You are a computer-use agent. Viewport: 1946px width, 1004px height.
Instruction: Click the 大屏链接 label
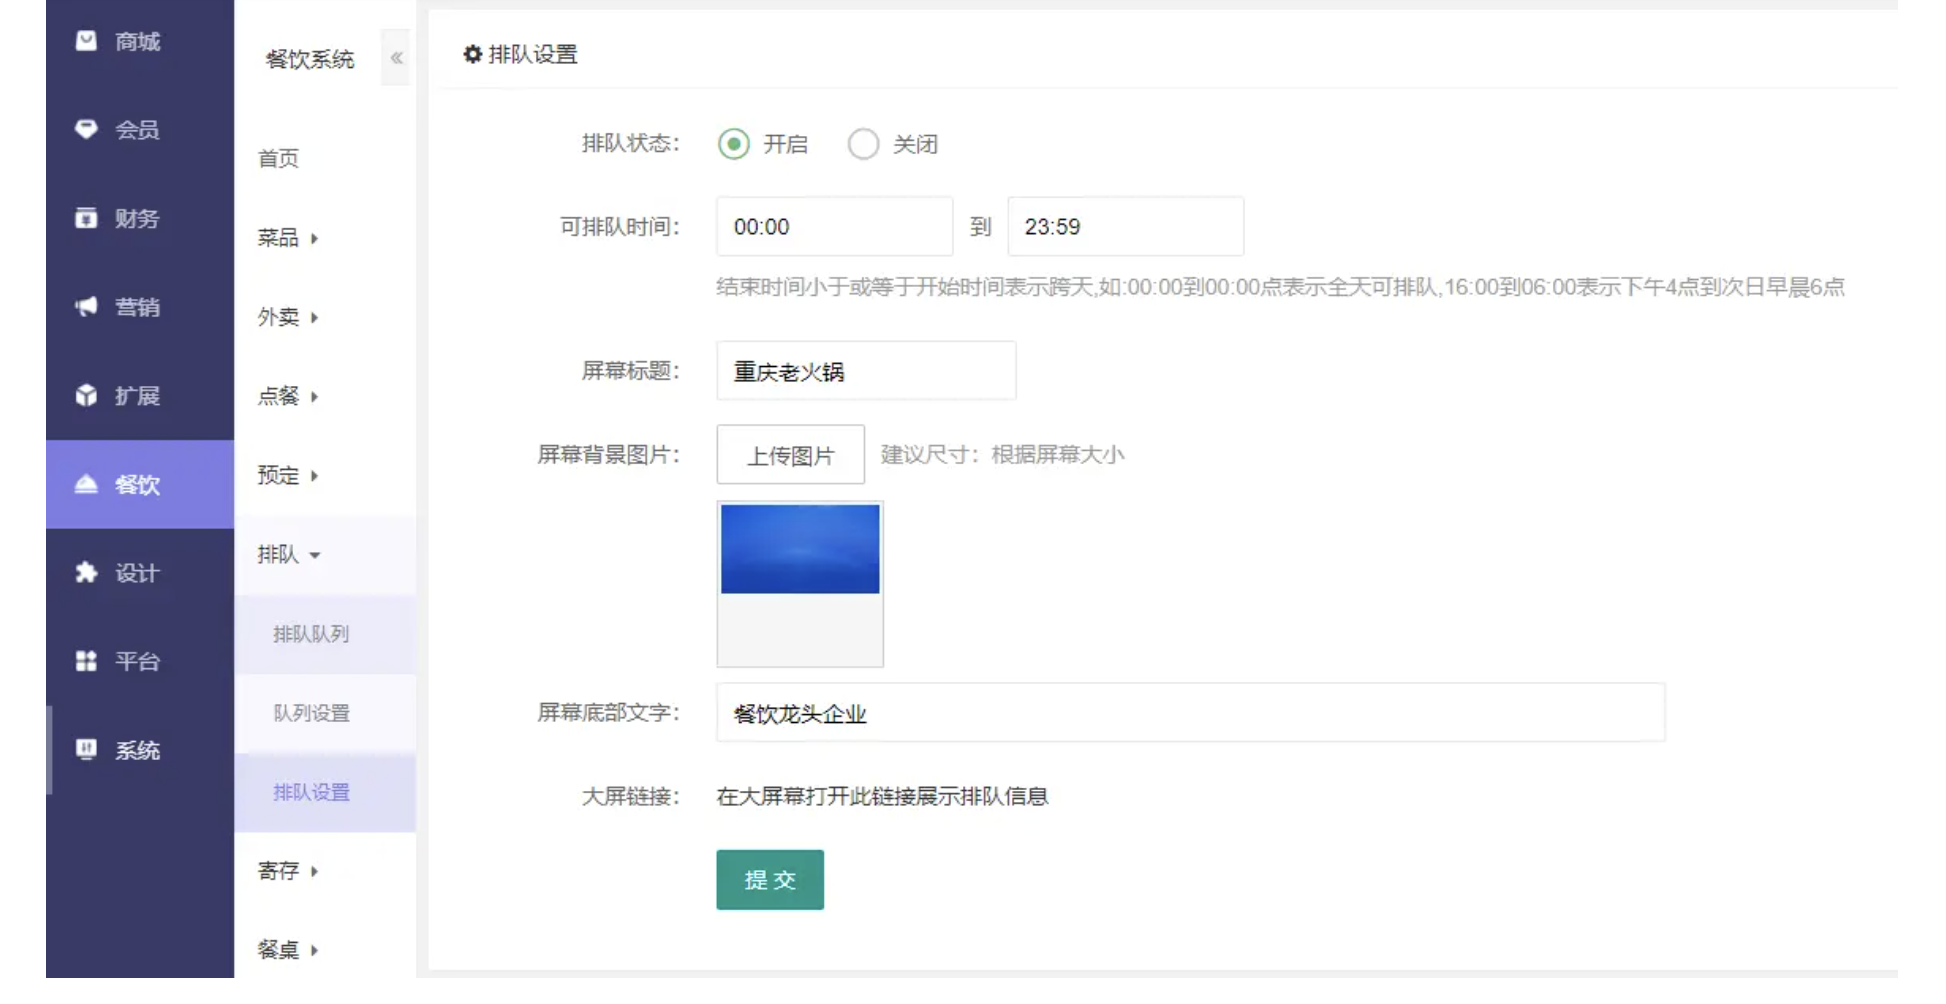pyautogui.click(x=631, y=796)
